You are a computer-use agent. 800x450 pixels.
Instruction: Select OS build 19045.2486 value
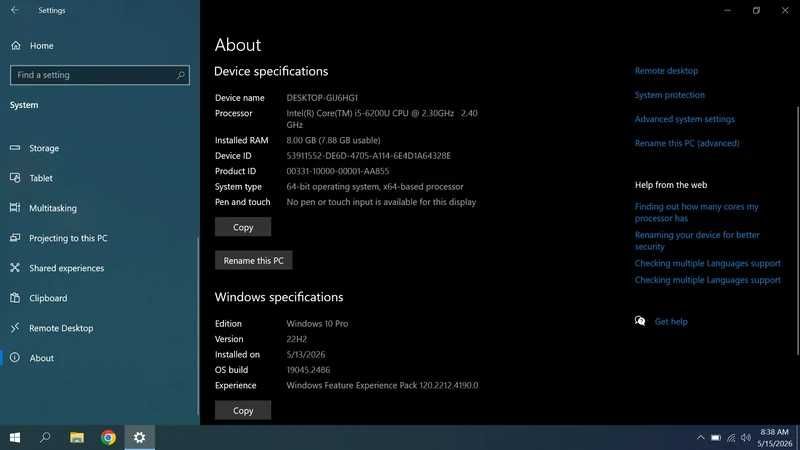pyautogui.click(x=308, y=369)
